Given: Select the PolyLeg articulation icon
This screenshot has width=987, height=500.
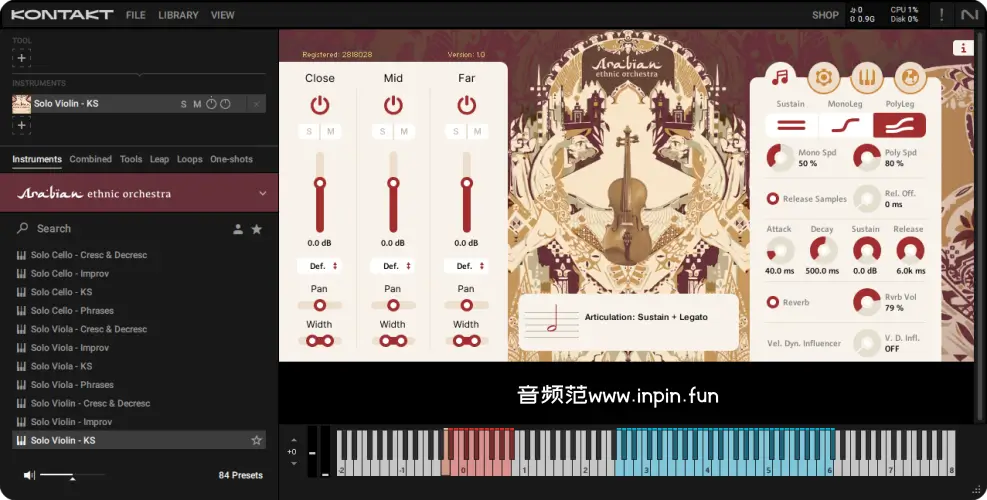Looking at the screenshot, I should coord(900,125).
